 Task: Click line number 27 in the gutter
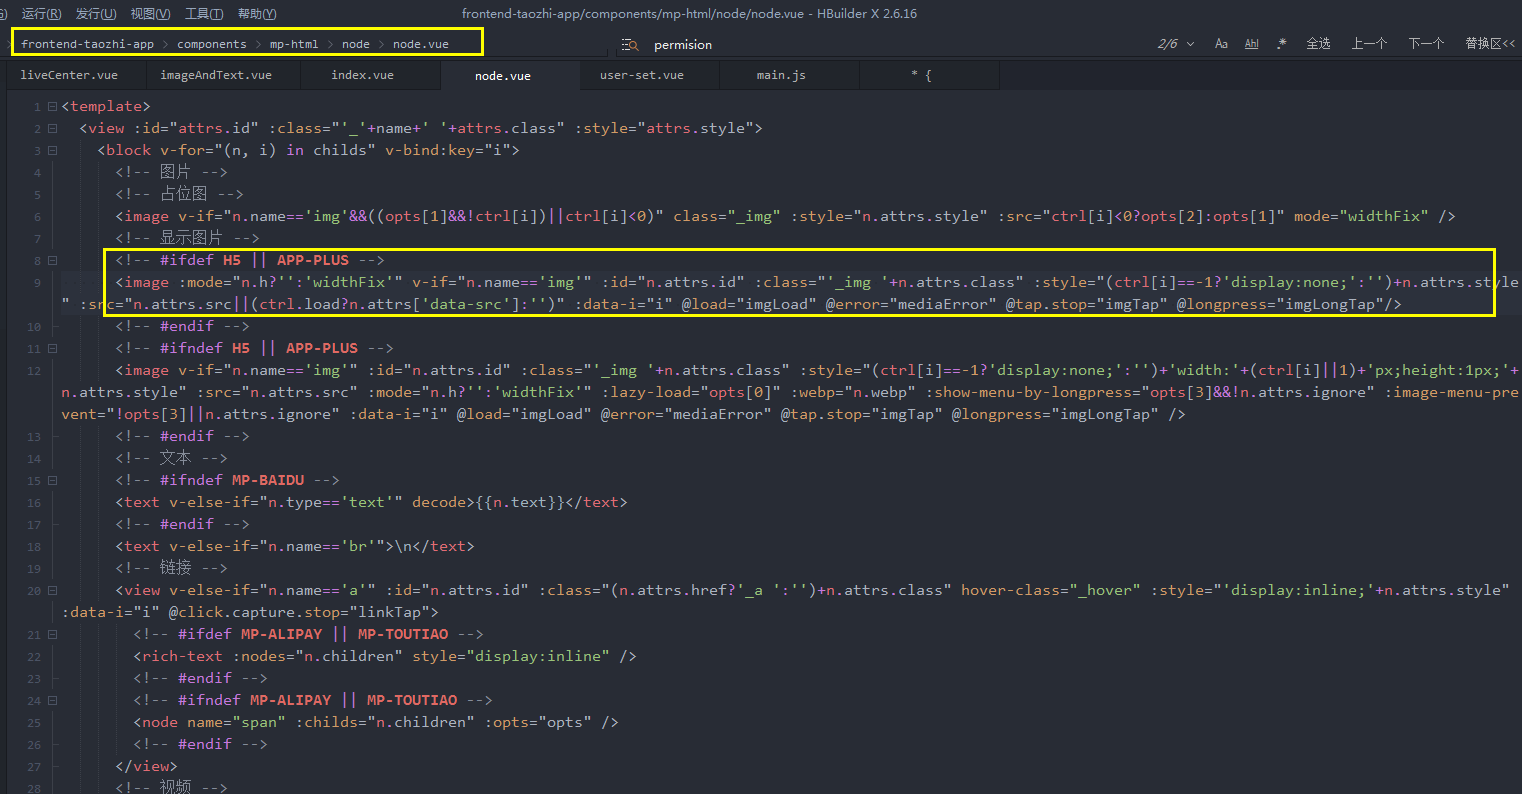[35, 767]
